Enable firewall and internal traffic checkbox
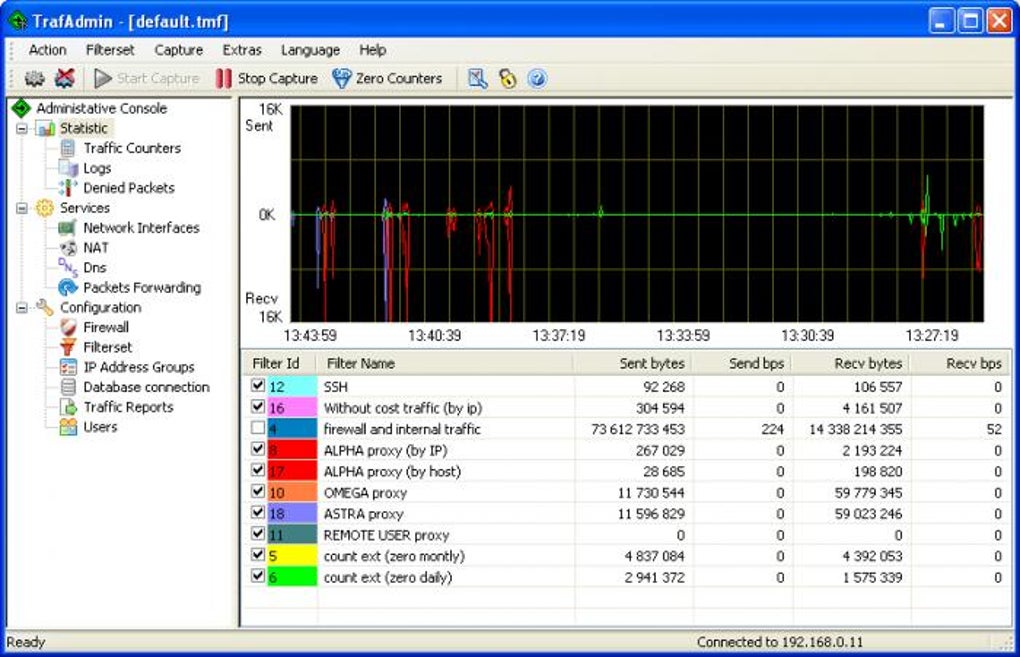 258,428
